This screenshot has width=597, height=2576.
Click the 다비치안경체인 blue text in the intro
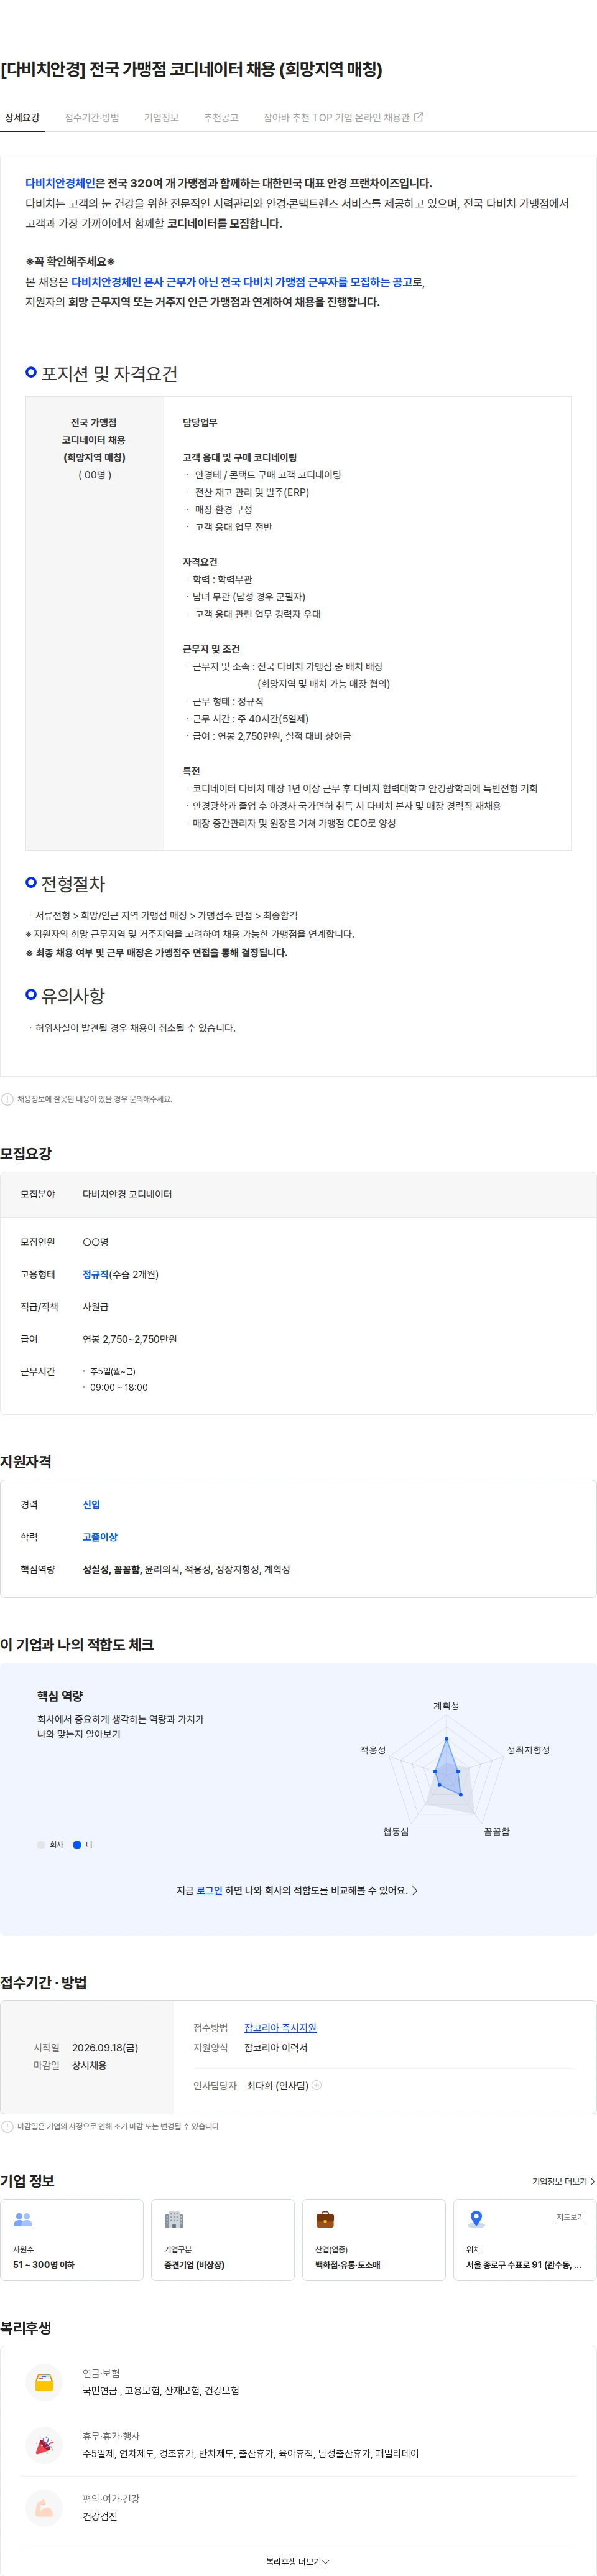pyautogui.click(x=60, y=183)
